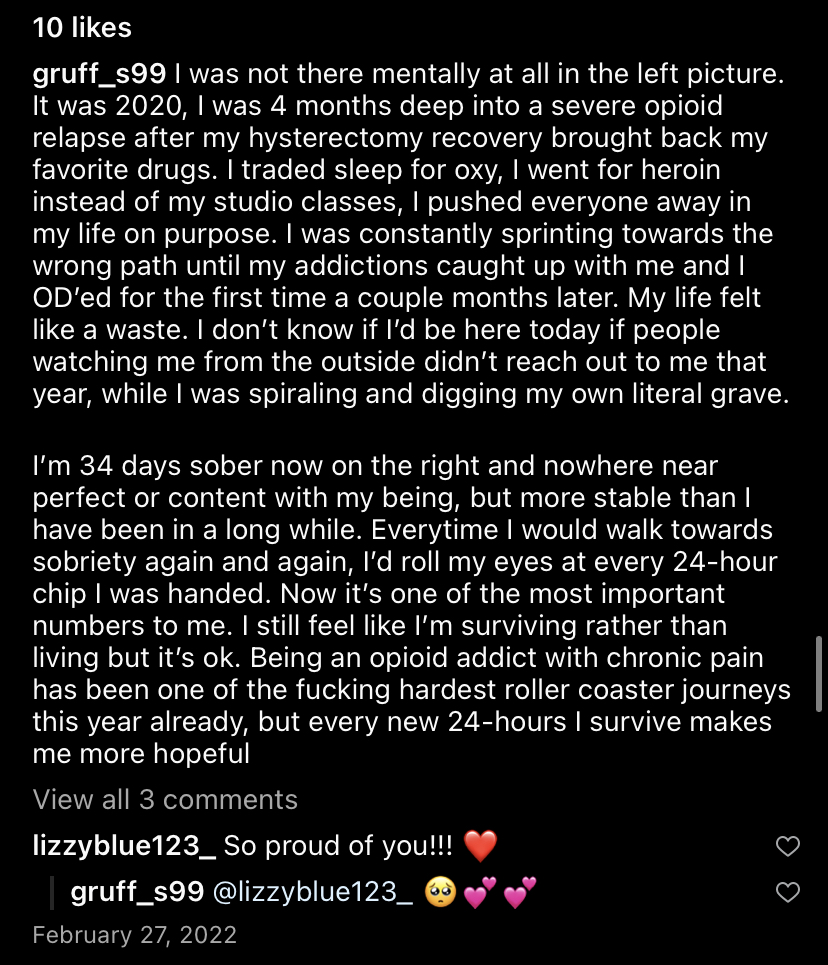Open gruff_s99 profile from the caption

pyautogui.click(x=103, y=74)
